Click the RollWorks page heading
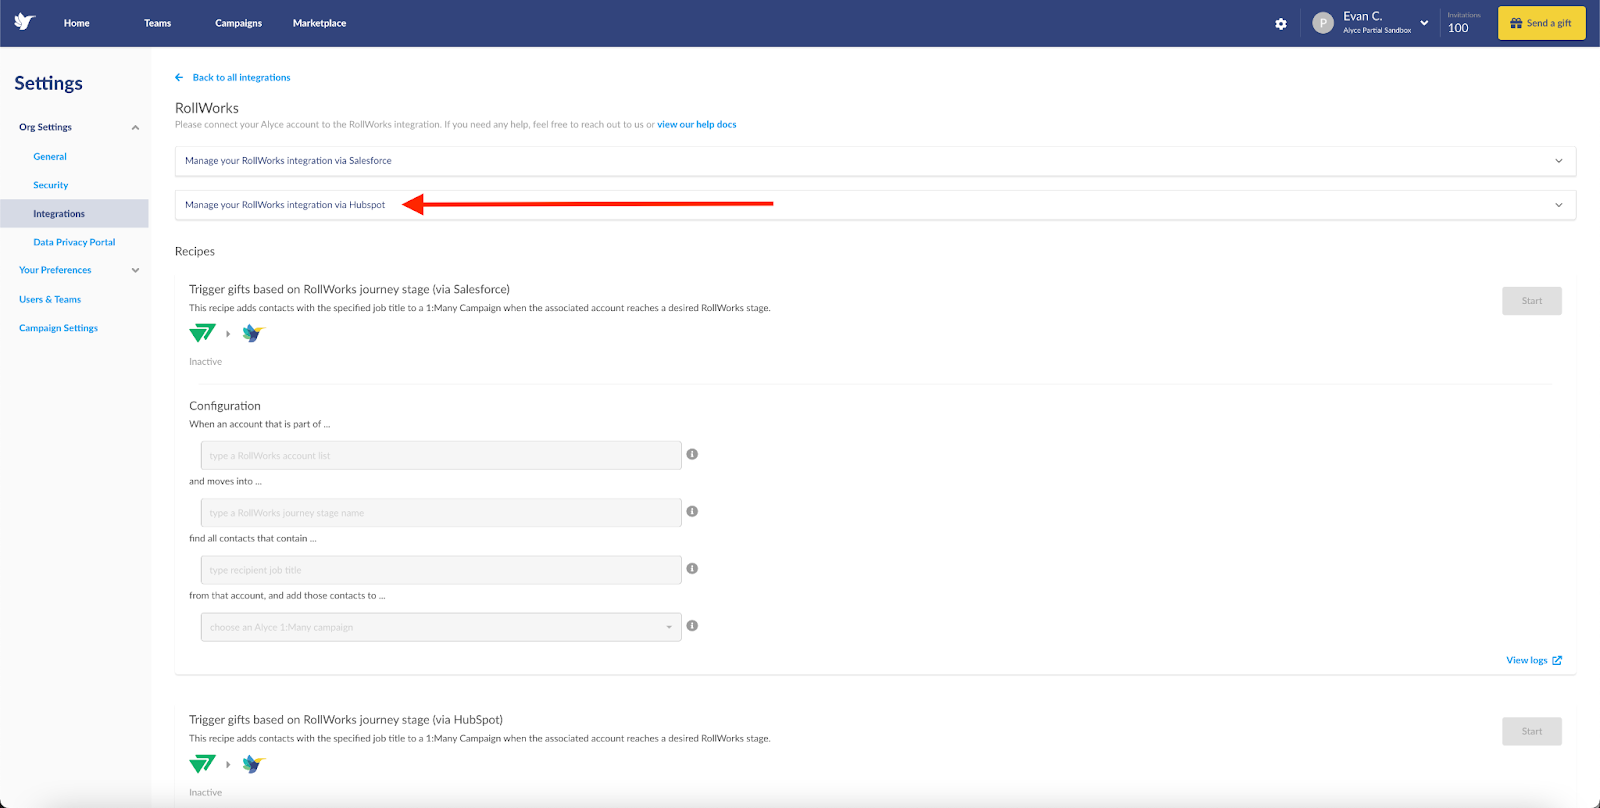Viewport: 1600px width, 808px height. coord(207,108)
